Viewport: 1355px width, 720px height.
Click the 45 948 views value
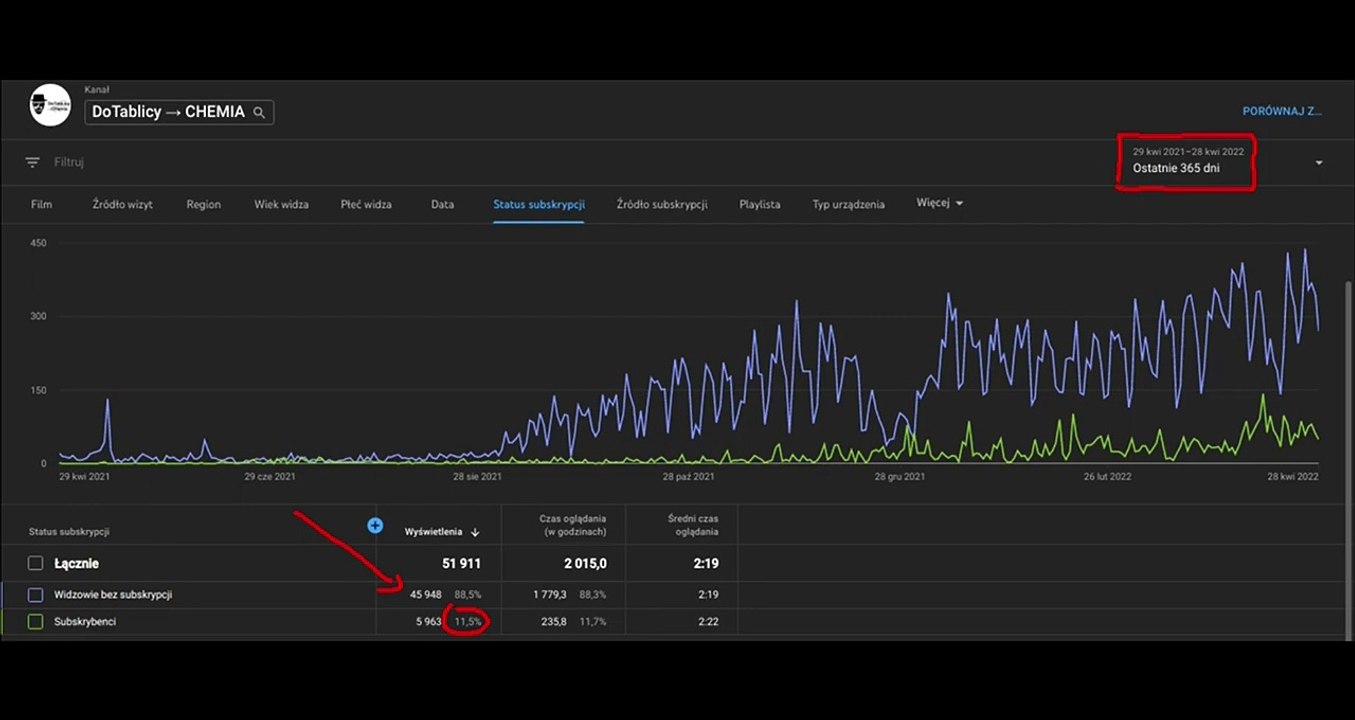pyautogui.click(x=426, y=595)
